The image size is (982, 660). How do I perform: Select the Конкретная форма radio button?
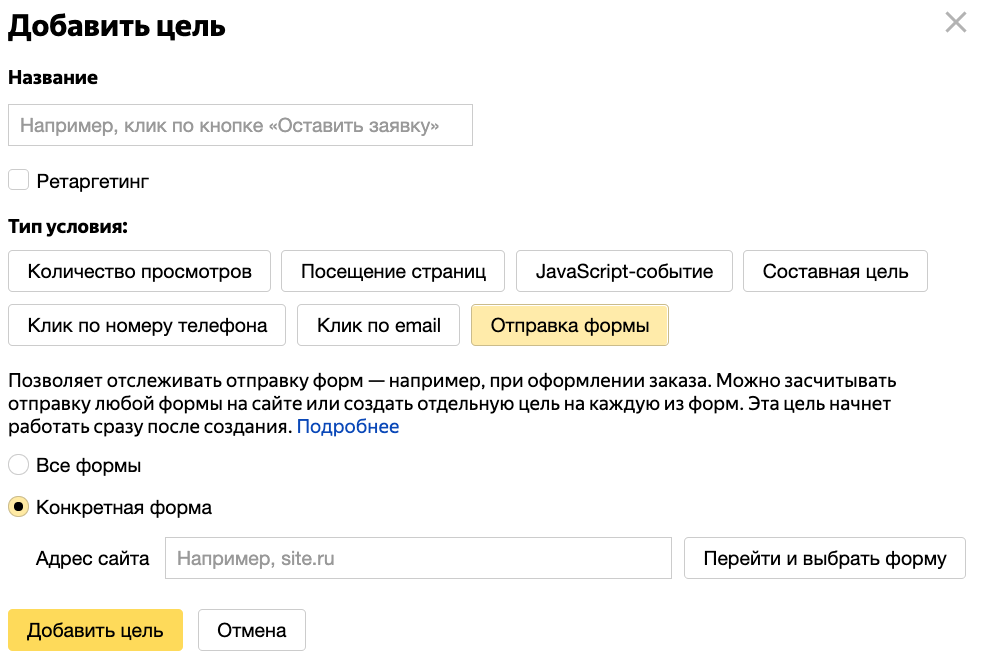click(x=18, y=507)
